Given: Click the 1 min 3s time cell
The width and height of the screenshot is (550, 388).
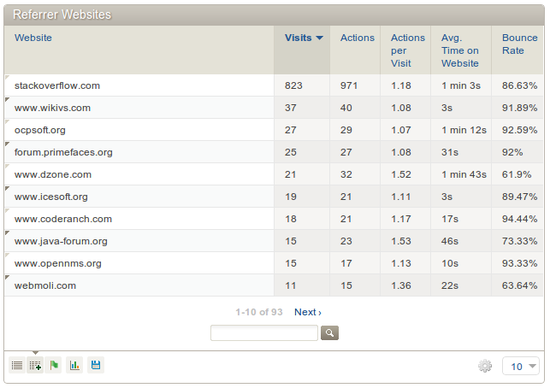Looking at the screenshot, I should pos(461,86).
